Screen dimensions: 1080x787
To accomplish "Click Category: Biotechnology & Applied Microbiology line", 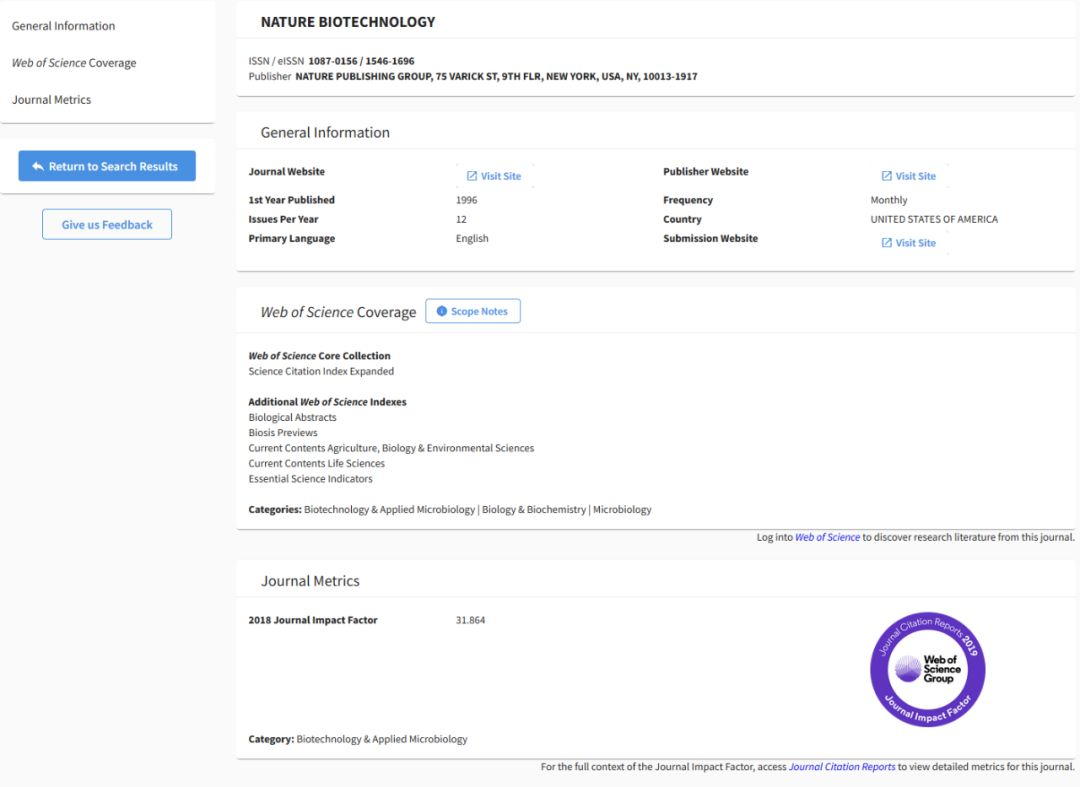I will pyautogui.click(x=357, y=739).
